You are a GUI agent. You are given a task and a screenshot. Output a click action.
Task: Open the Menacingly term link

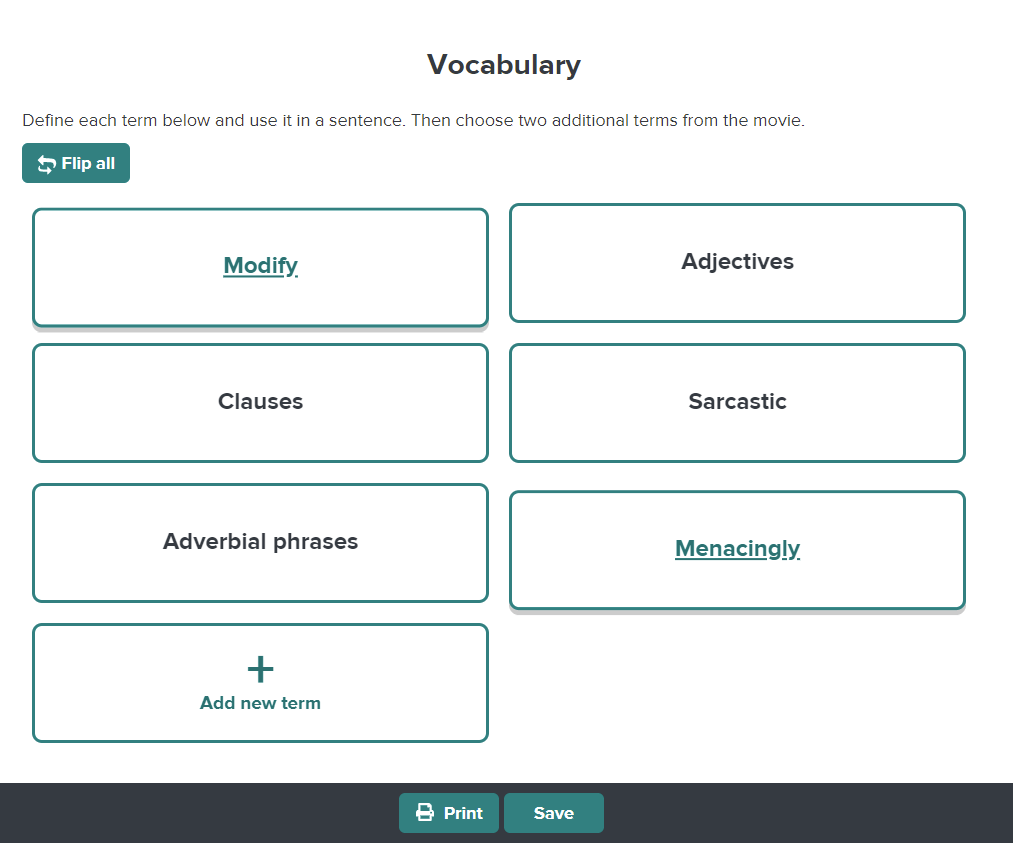pos(737,548)
